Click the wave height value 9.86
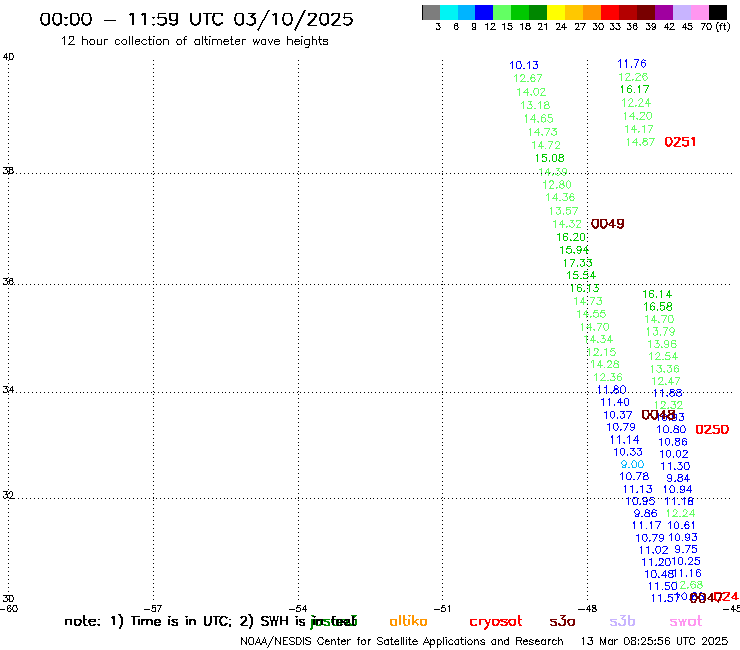 point(645,514)
